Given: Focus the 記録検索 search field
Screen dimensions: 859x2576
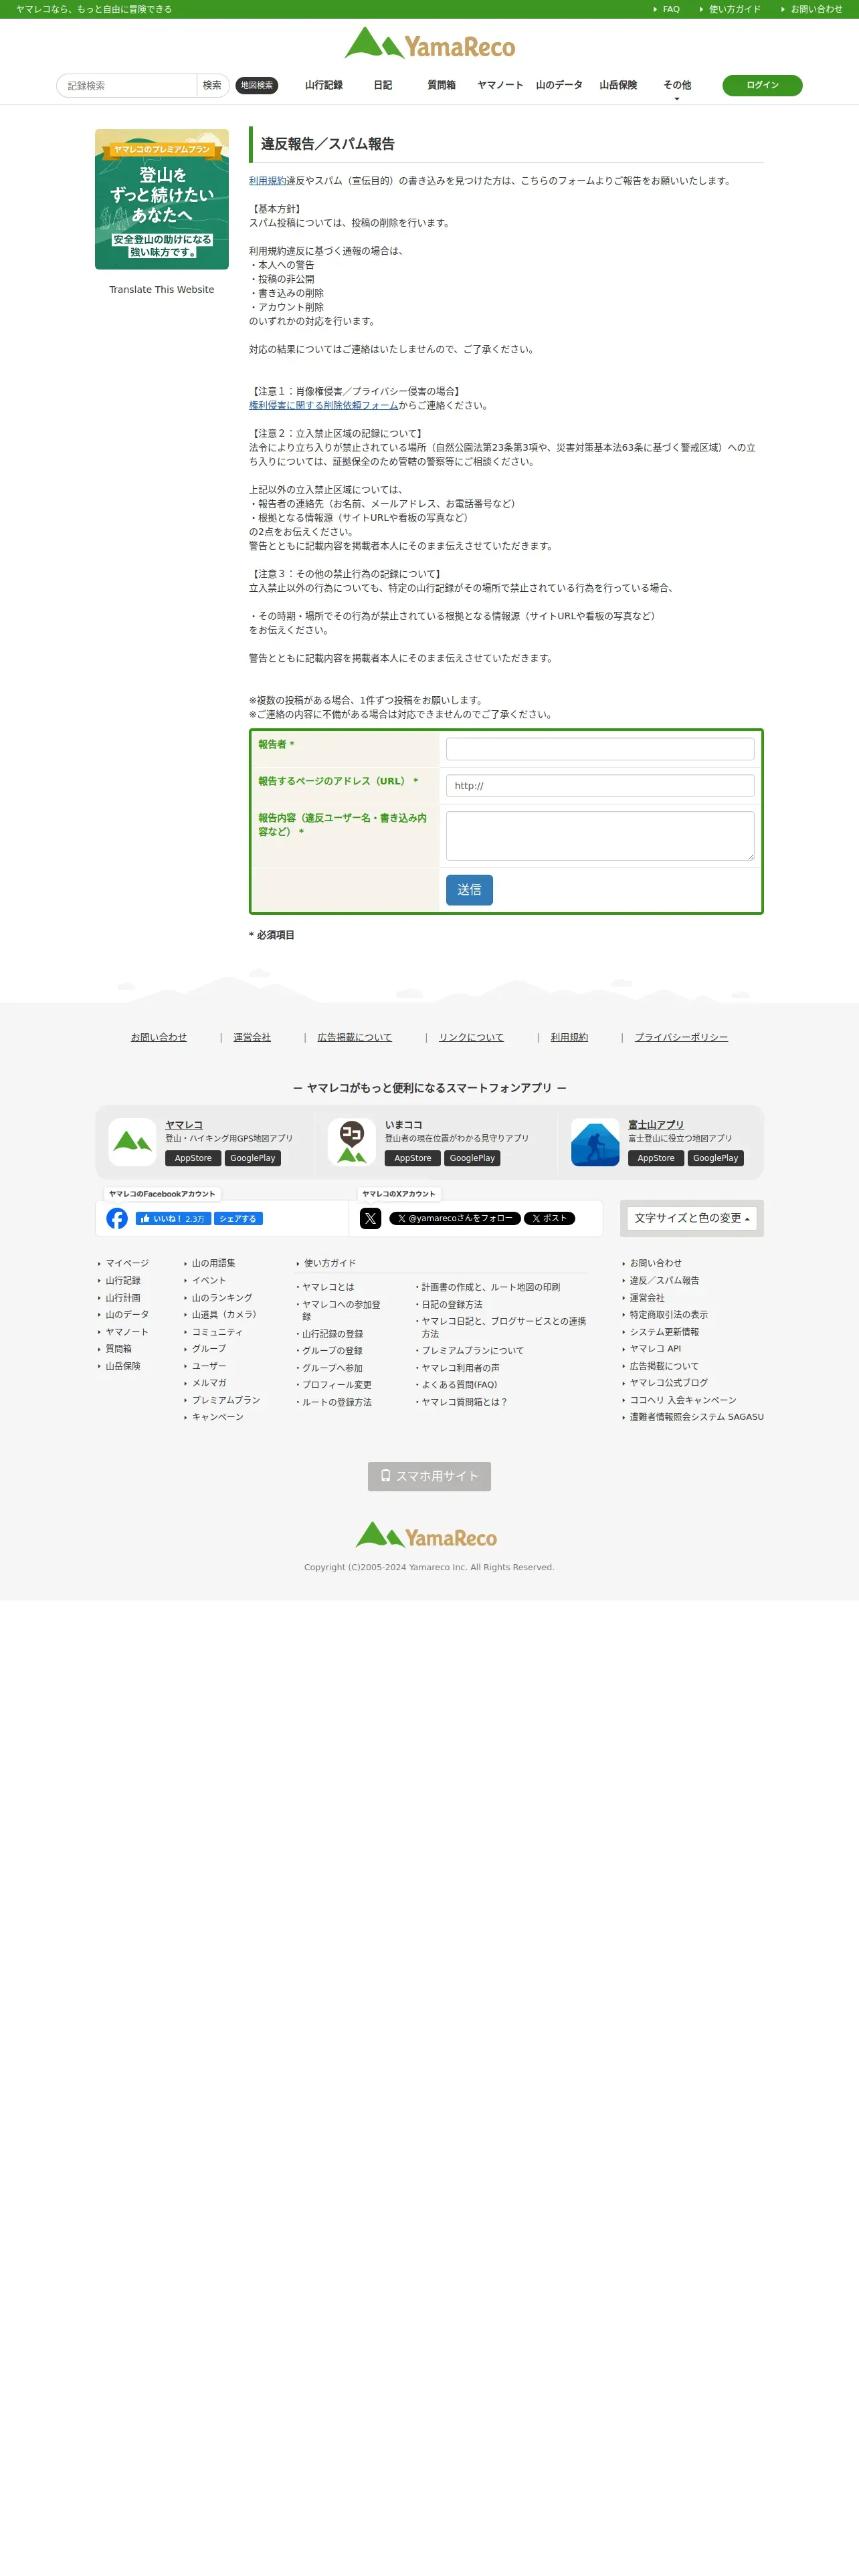Looking at the screenshot, I should (127, 85).
